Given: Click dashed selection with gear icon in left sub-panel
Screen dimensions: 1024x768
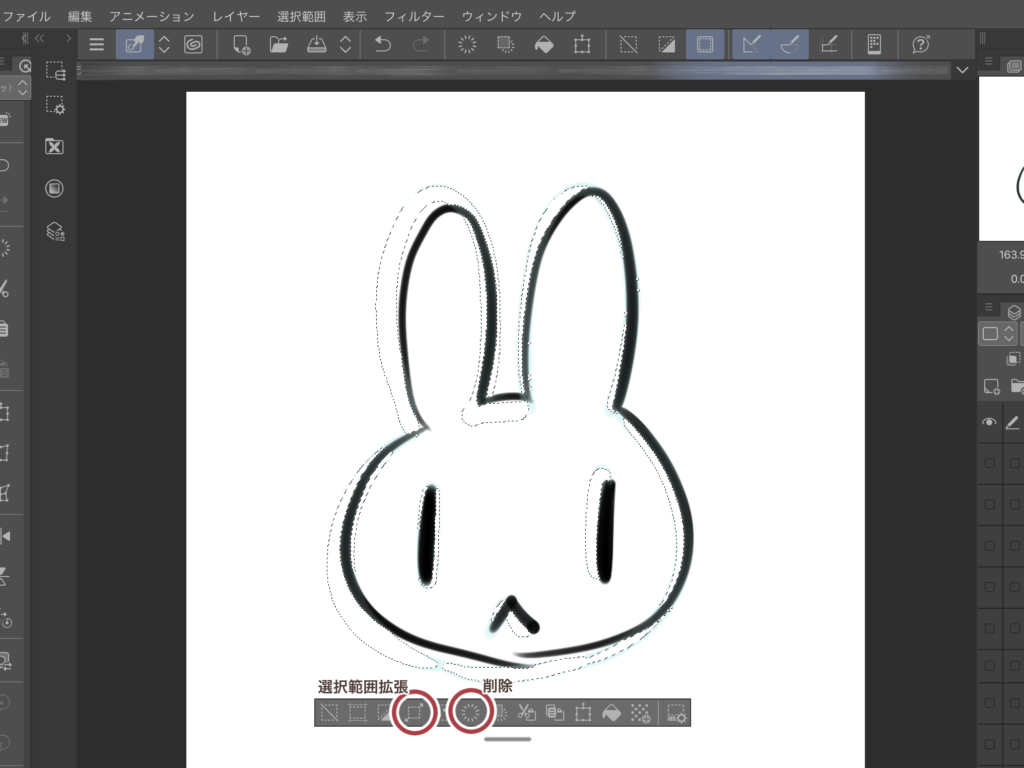Looking at the screenshot, I should click(55, 105).
